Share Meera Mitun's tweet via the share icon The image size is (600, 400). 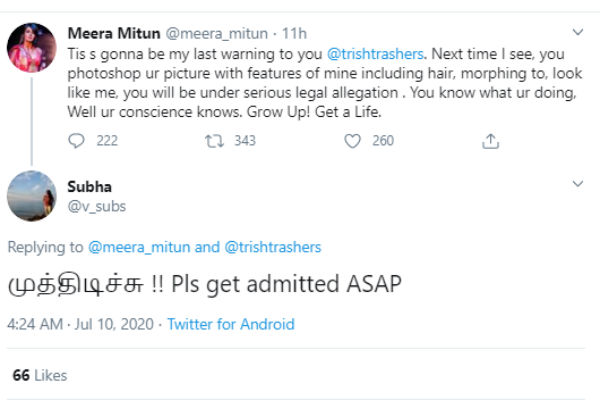pyautogui.click(x=490, y=142)
